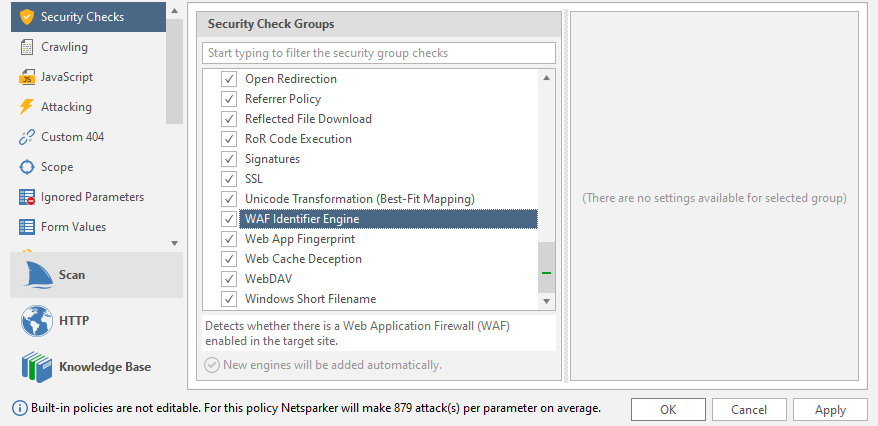Viewport: 878px width, 426px height.
Task: Open the Security Checks settings page
Action: click(x=88, y=17)
